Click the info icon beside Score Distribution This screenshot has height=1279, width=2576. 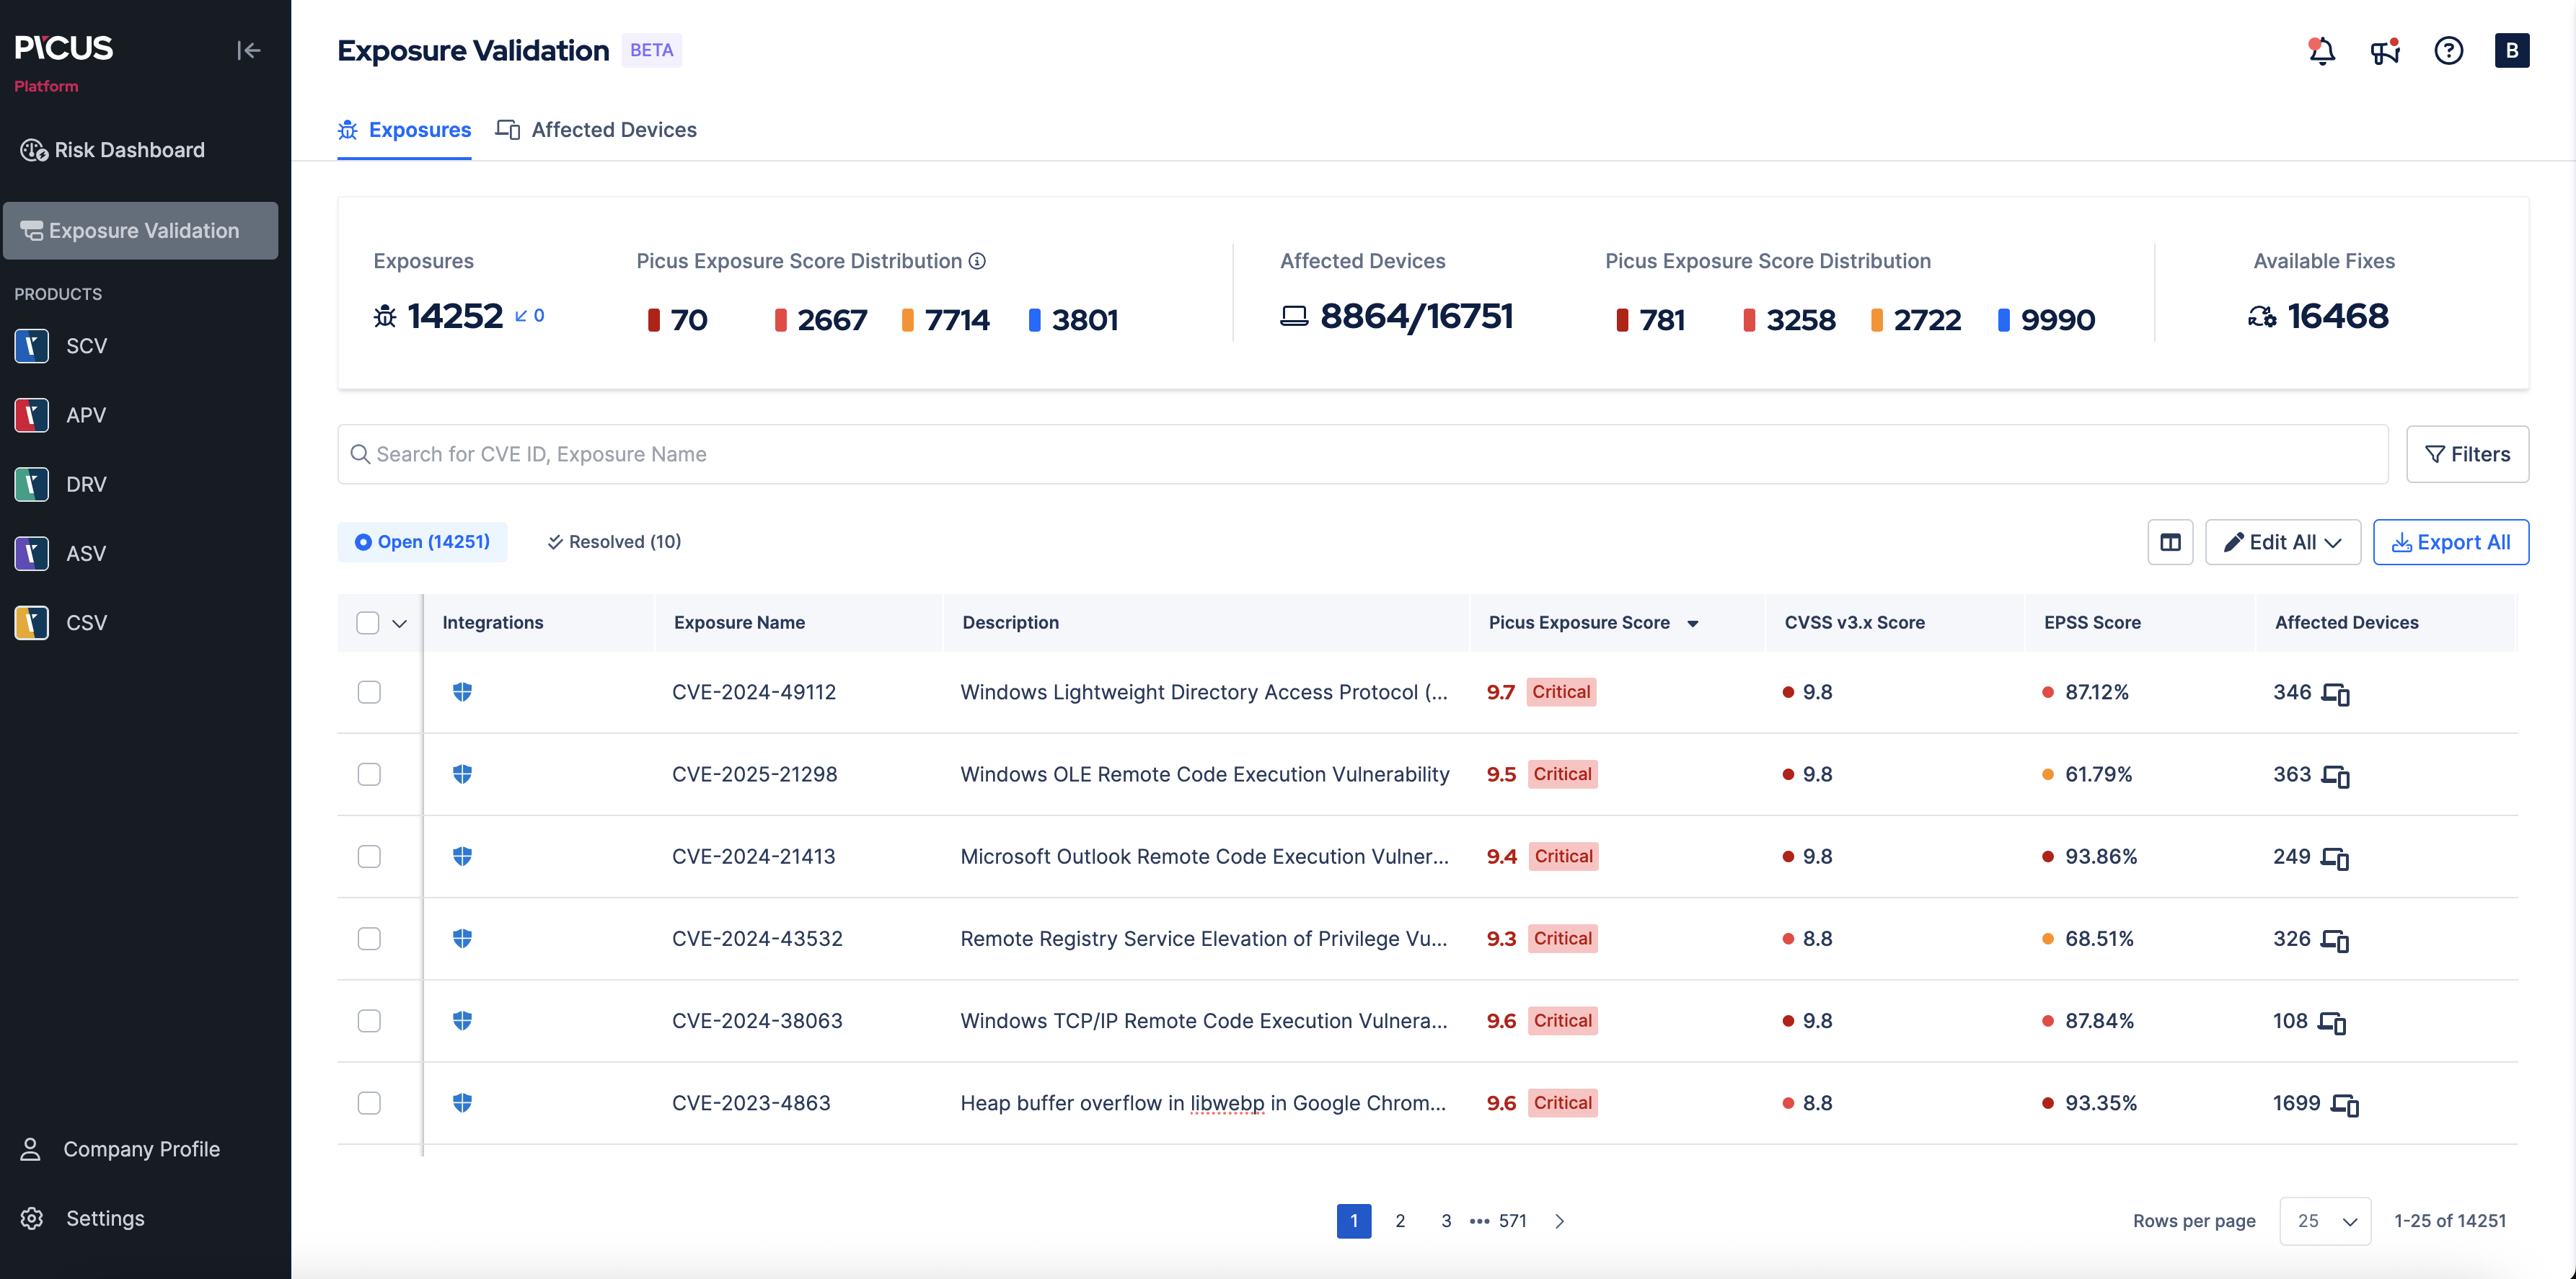click(977, 261)
